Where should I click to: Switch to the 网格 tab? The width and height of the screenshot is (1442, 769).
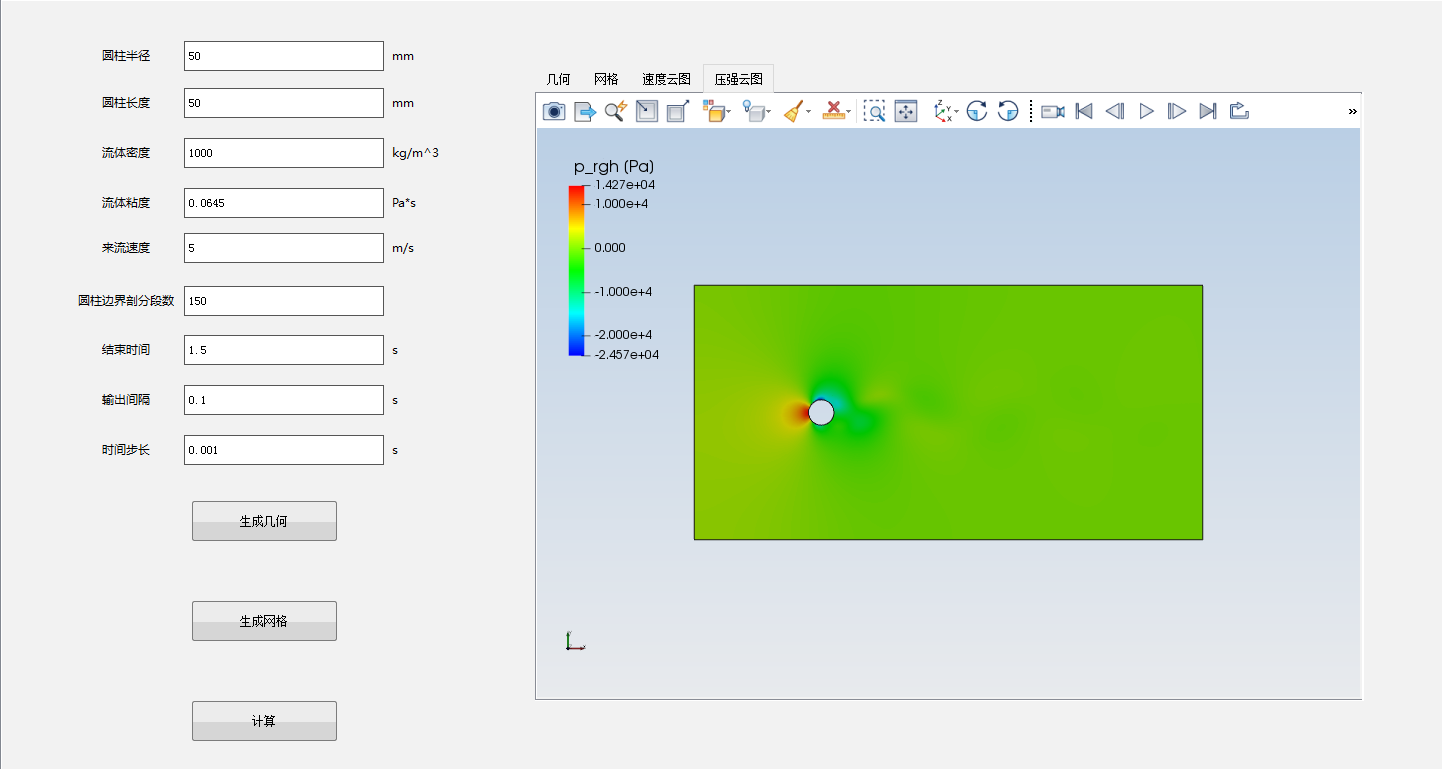(x=606, y=79)
